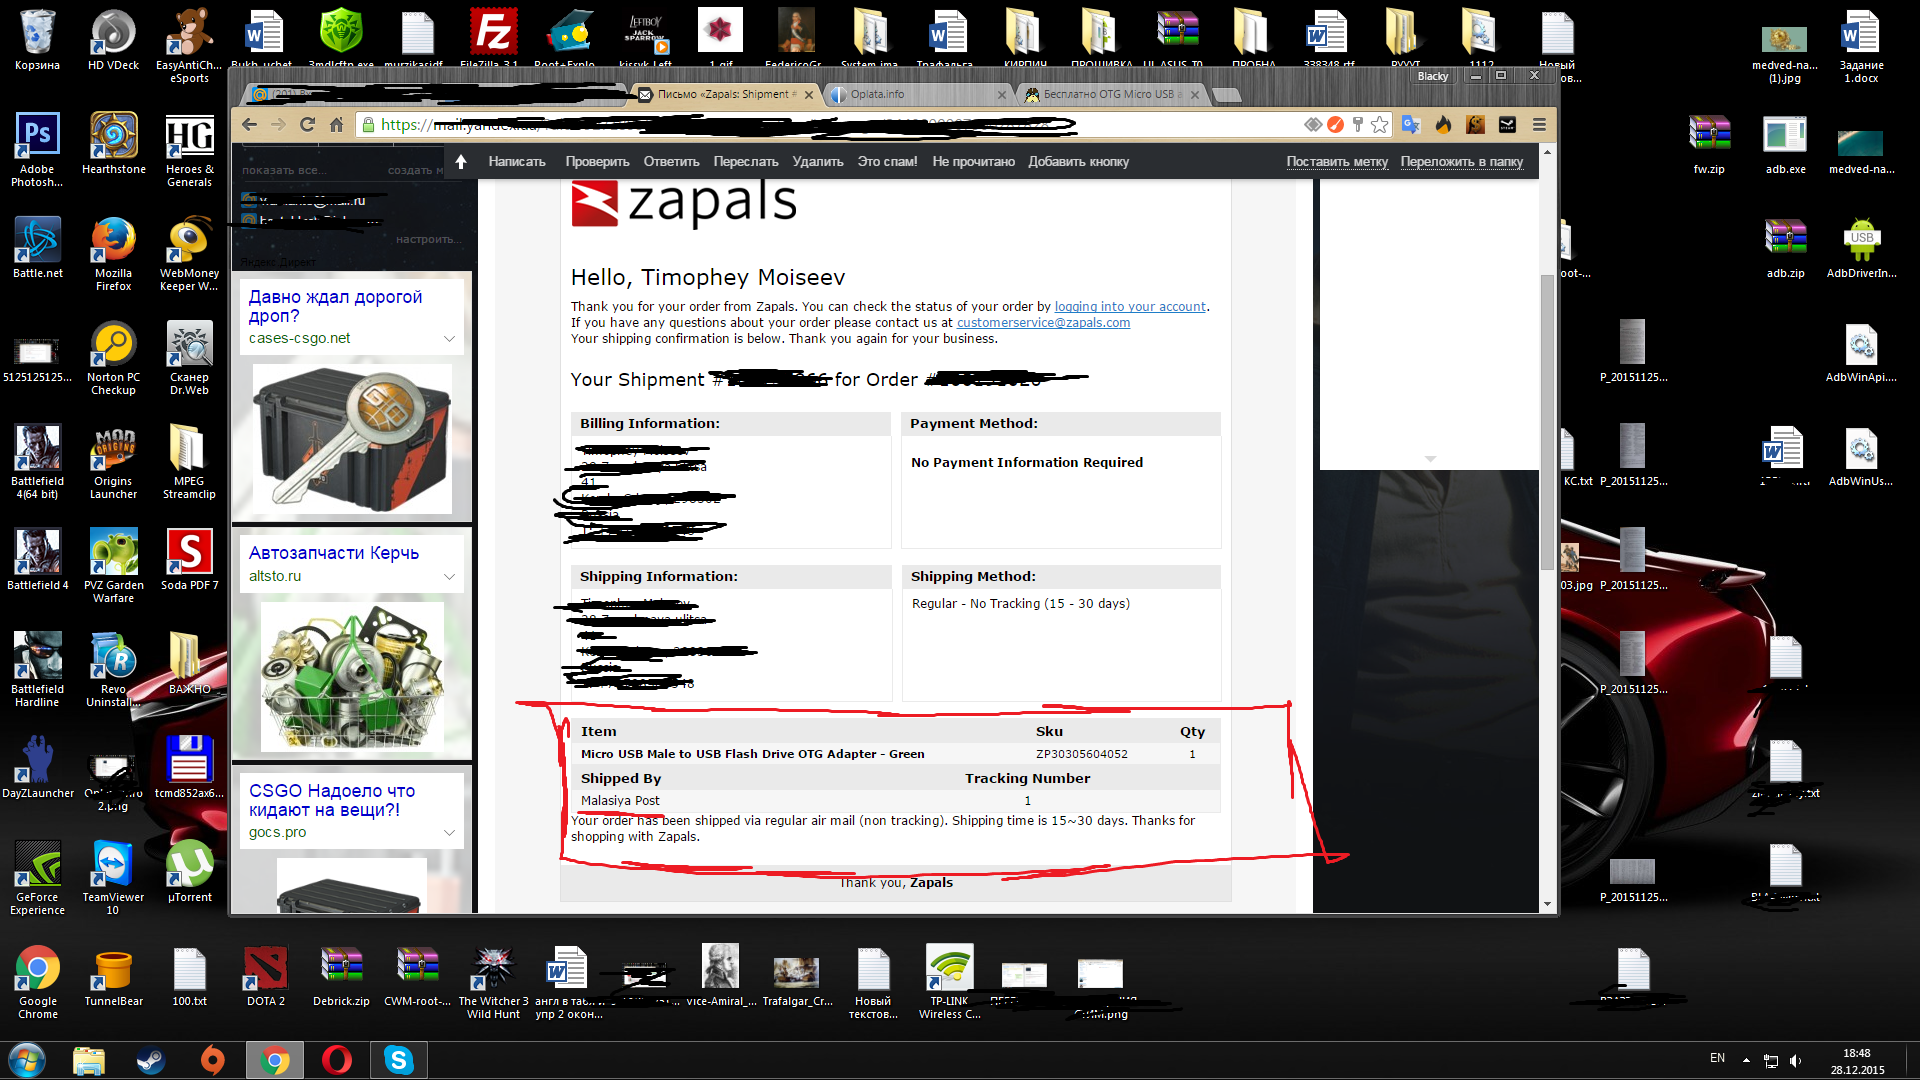1920x1080 pixels.
Task: Switch to the Бесплатно OTG Micro USB tab
Action: (x=1110, y=94)
